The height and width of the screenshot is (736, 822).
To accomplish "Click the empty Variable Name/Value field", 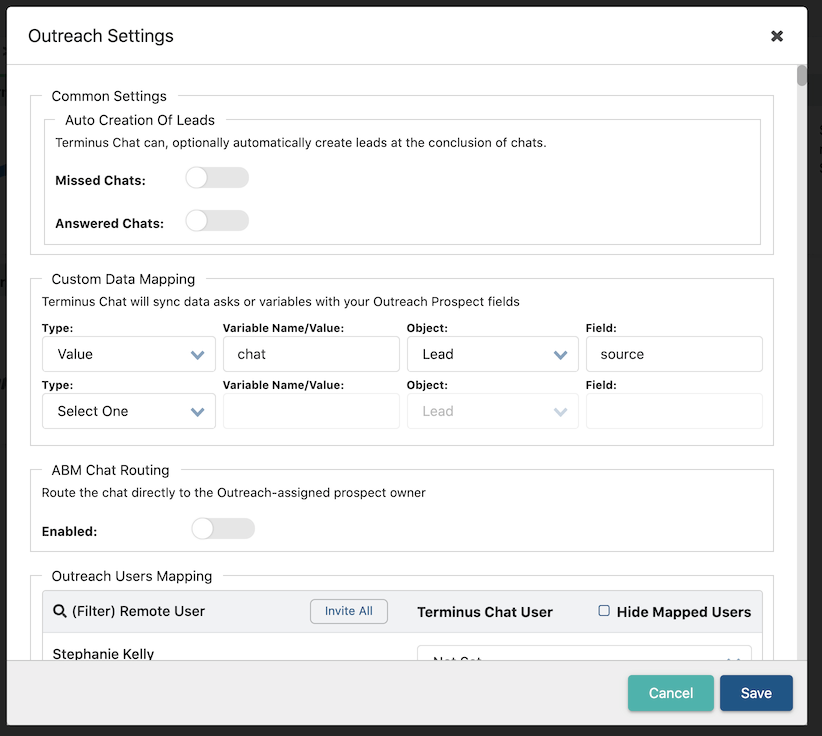I will (311, 412).
